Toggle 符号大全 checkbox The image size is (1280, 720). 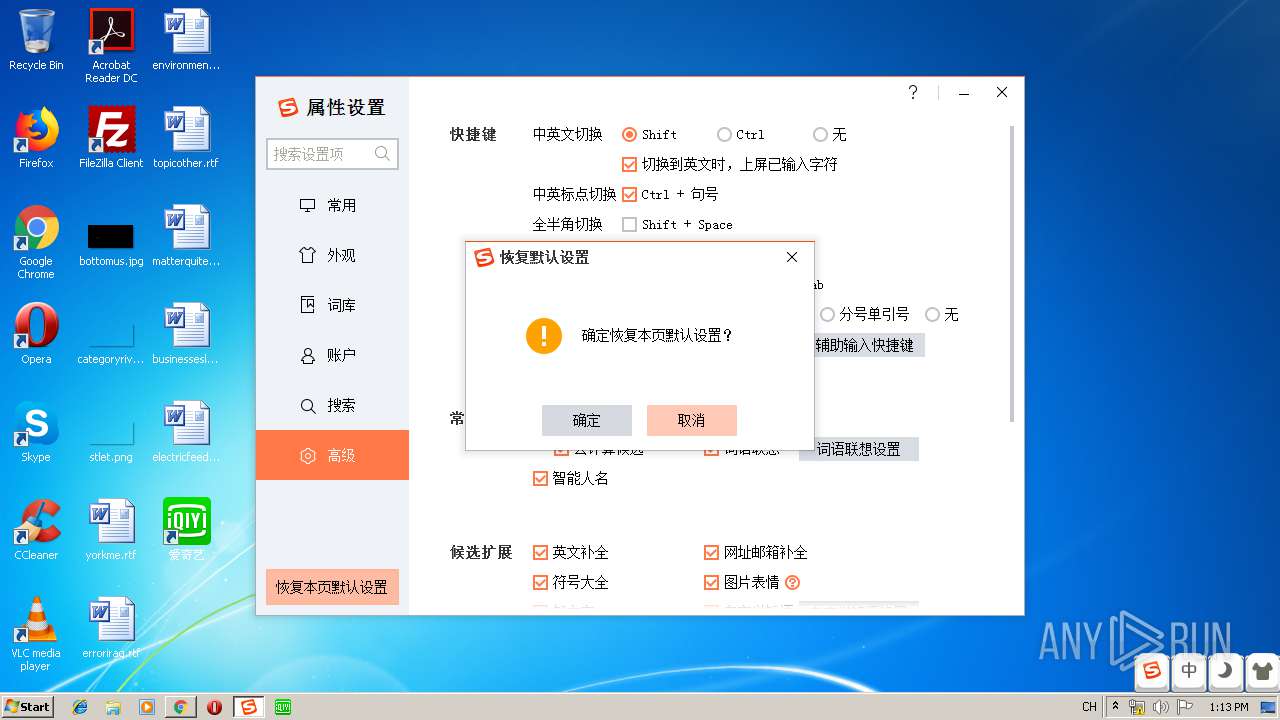tap(540, 582)
